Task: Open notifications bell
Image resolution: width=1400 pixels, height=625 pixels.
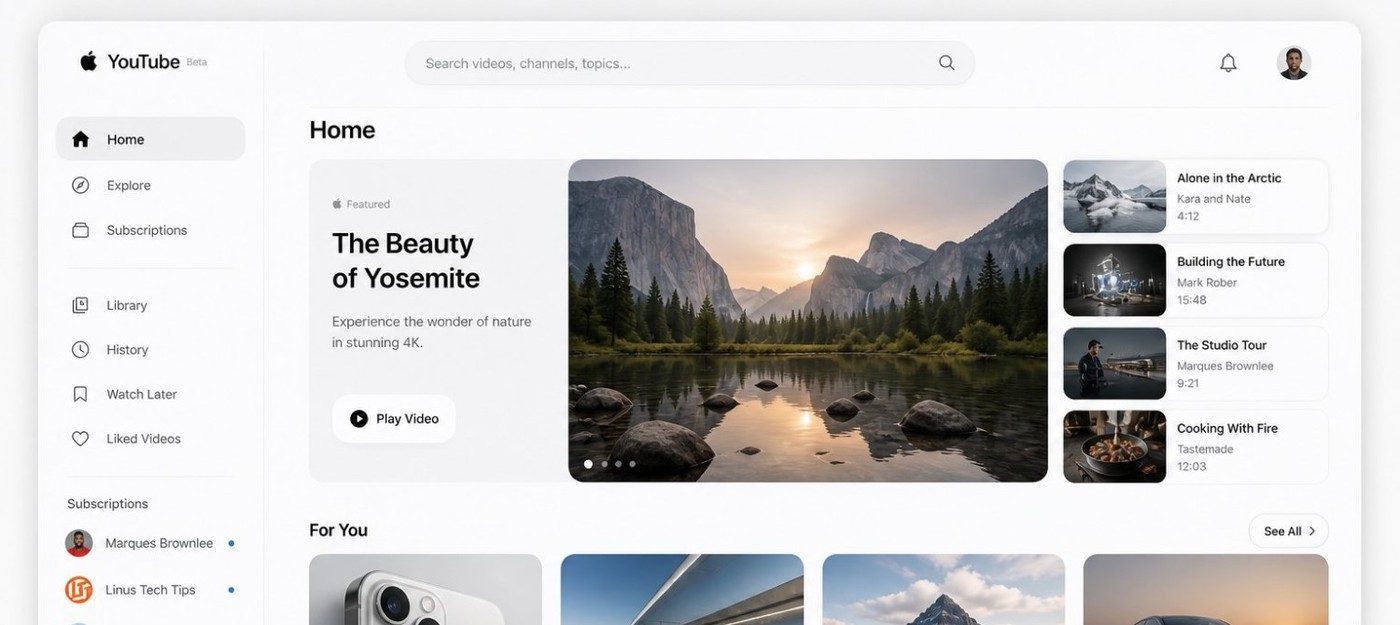Action: [x=1228, y=63]
